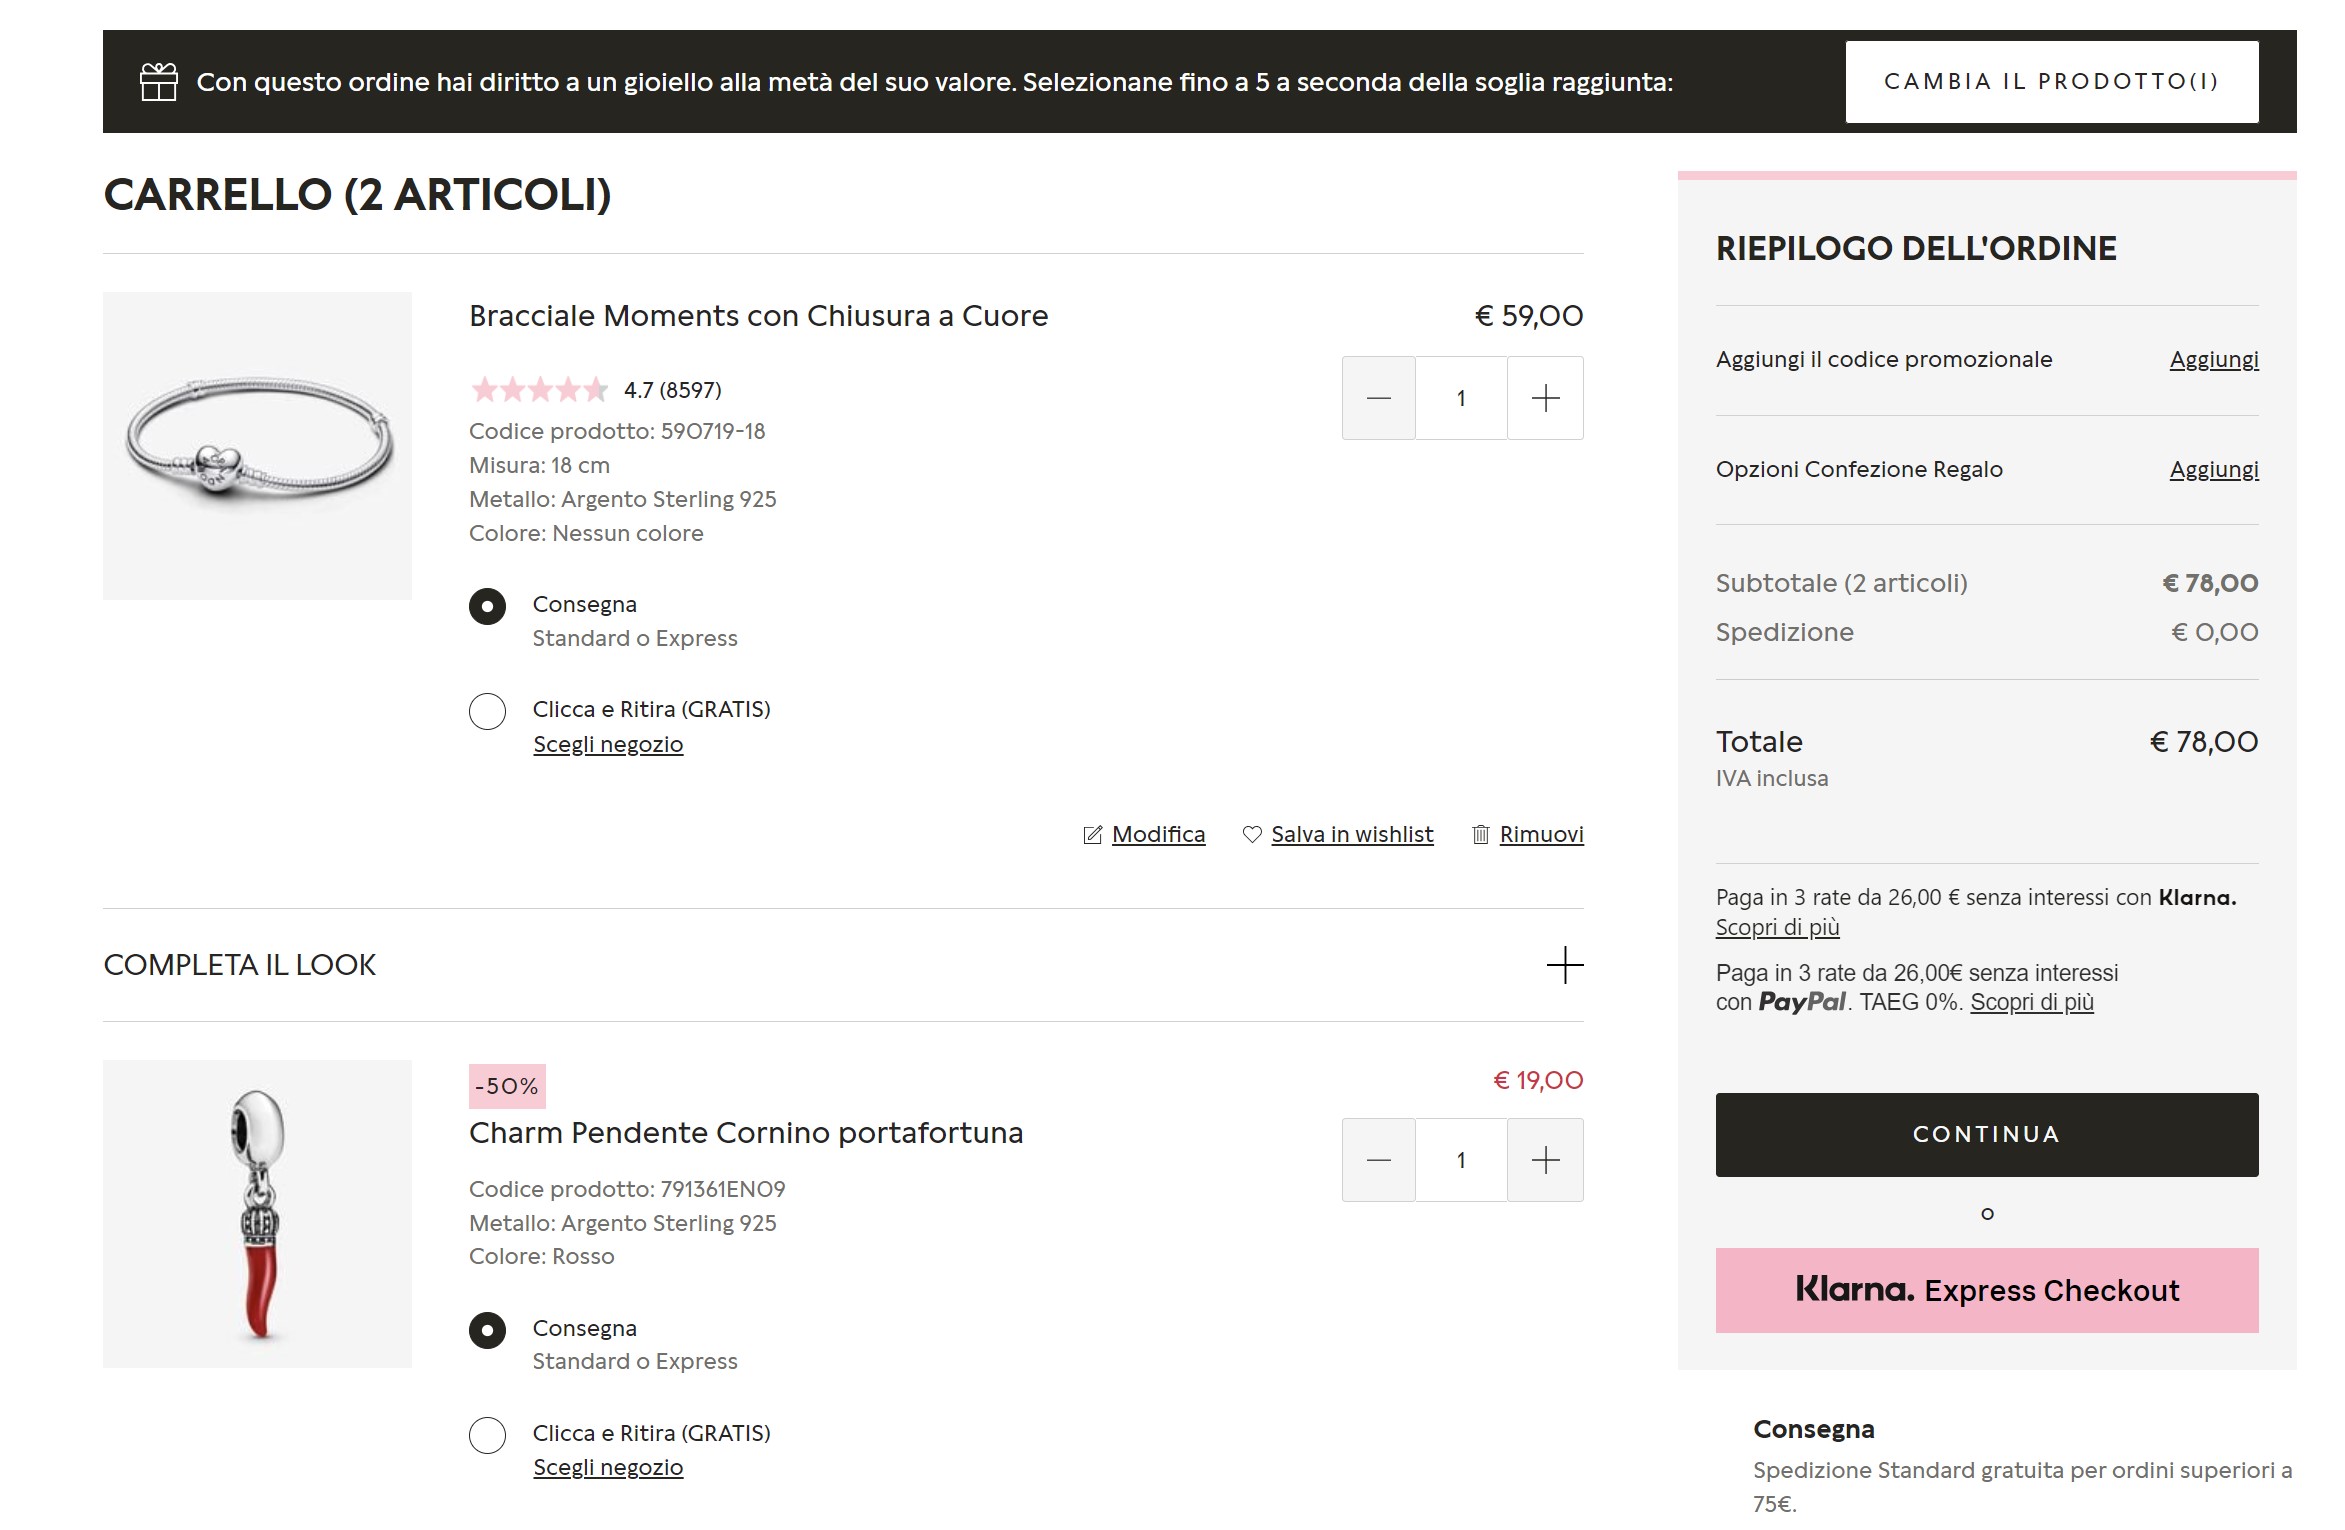
Task: Decrease Cornino charm quantity with minus icon
Action: point(1378,1160)
